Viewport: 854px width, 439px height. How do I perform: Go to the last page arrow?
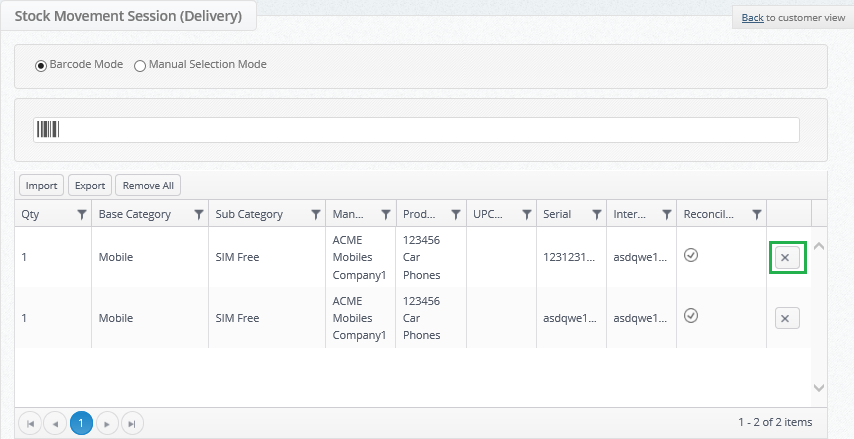(x=132, y=423)
